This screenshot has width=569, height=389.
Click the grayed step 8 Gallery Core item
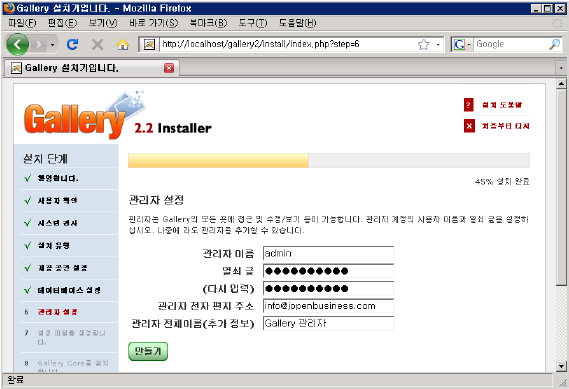pos(73,366)
